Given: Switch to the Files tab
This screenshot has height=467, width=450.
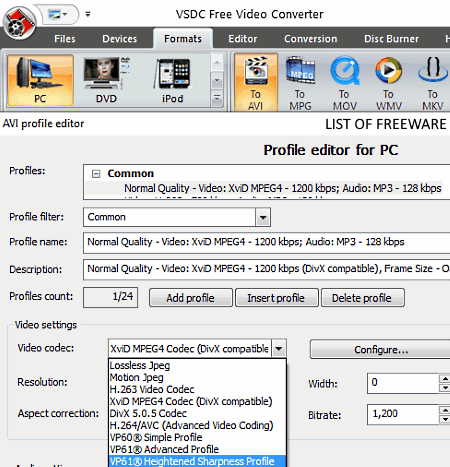Looking at the screenshot, I should coord(65,39).
